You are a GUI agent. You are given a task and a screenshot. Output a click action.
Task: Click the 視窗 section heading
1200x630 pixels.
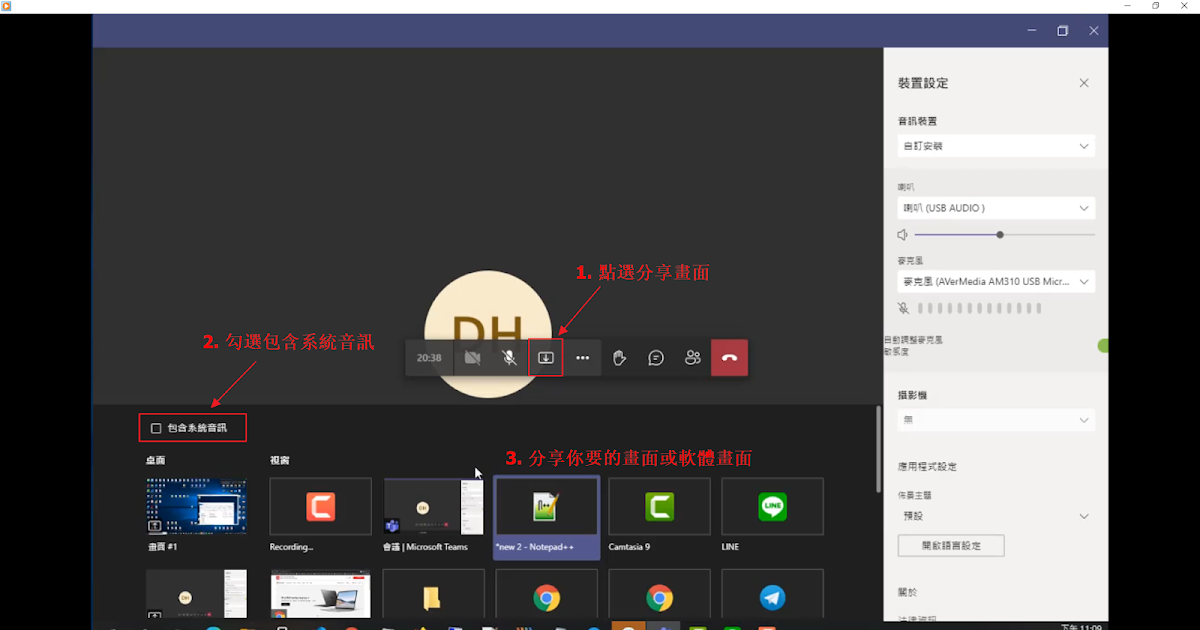[x=280, y=461]
